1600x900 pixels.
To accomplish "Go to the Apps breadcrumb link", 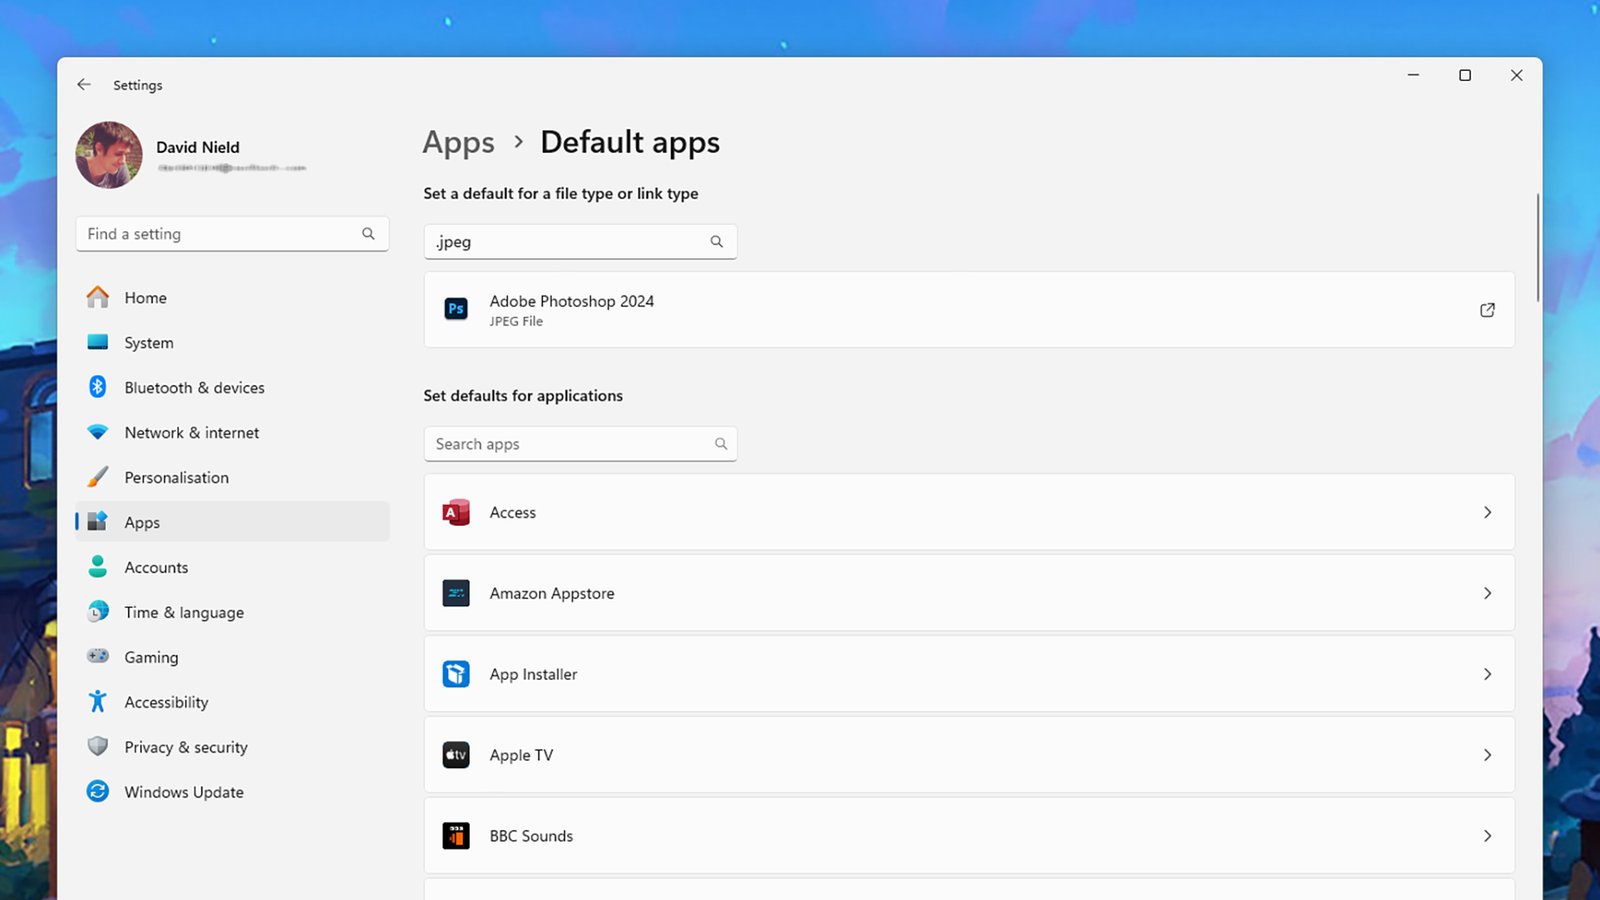I will pos(458,143).
